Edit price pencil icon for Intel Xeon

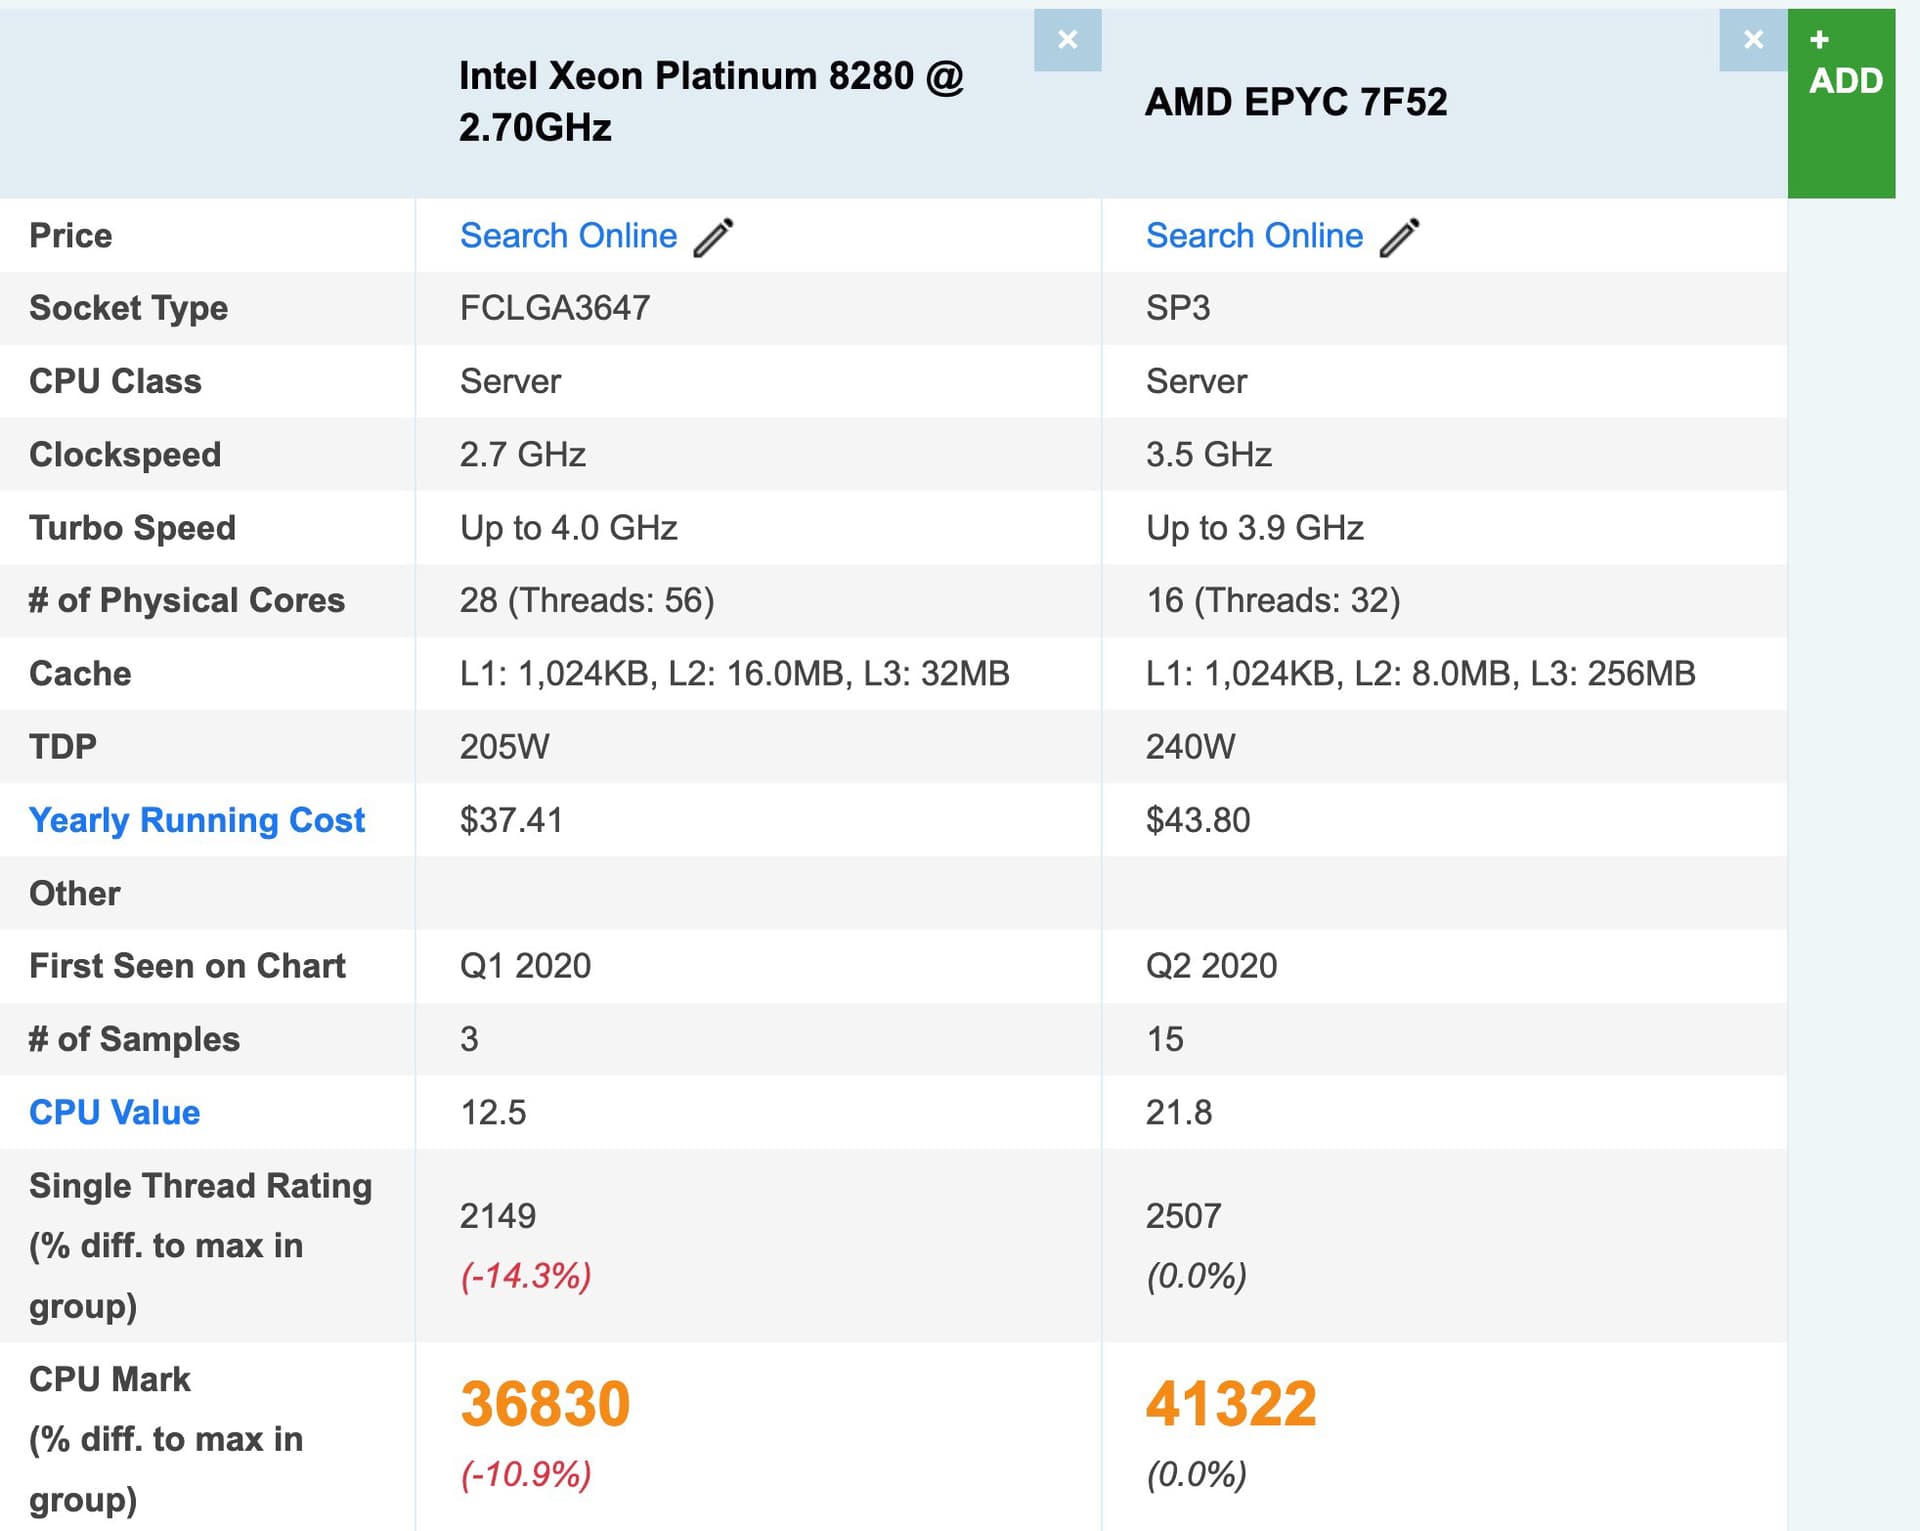tap(714, 237)
